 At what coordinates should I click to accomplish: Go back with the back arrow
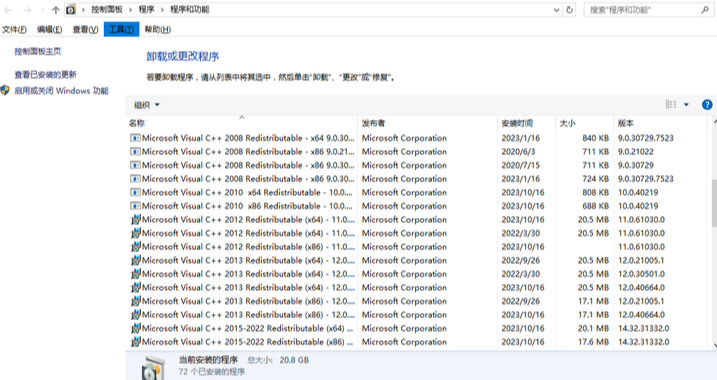pyautogui.click(x=8, y=10)
